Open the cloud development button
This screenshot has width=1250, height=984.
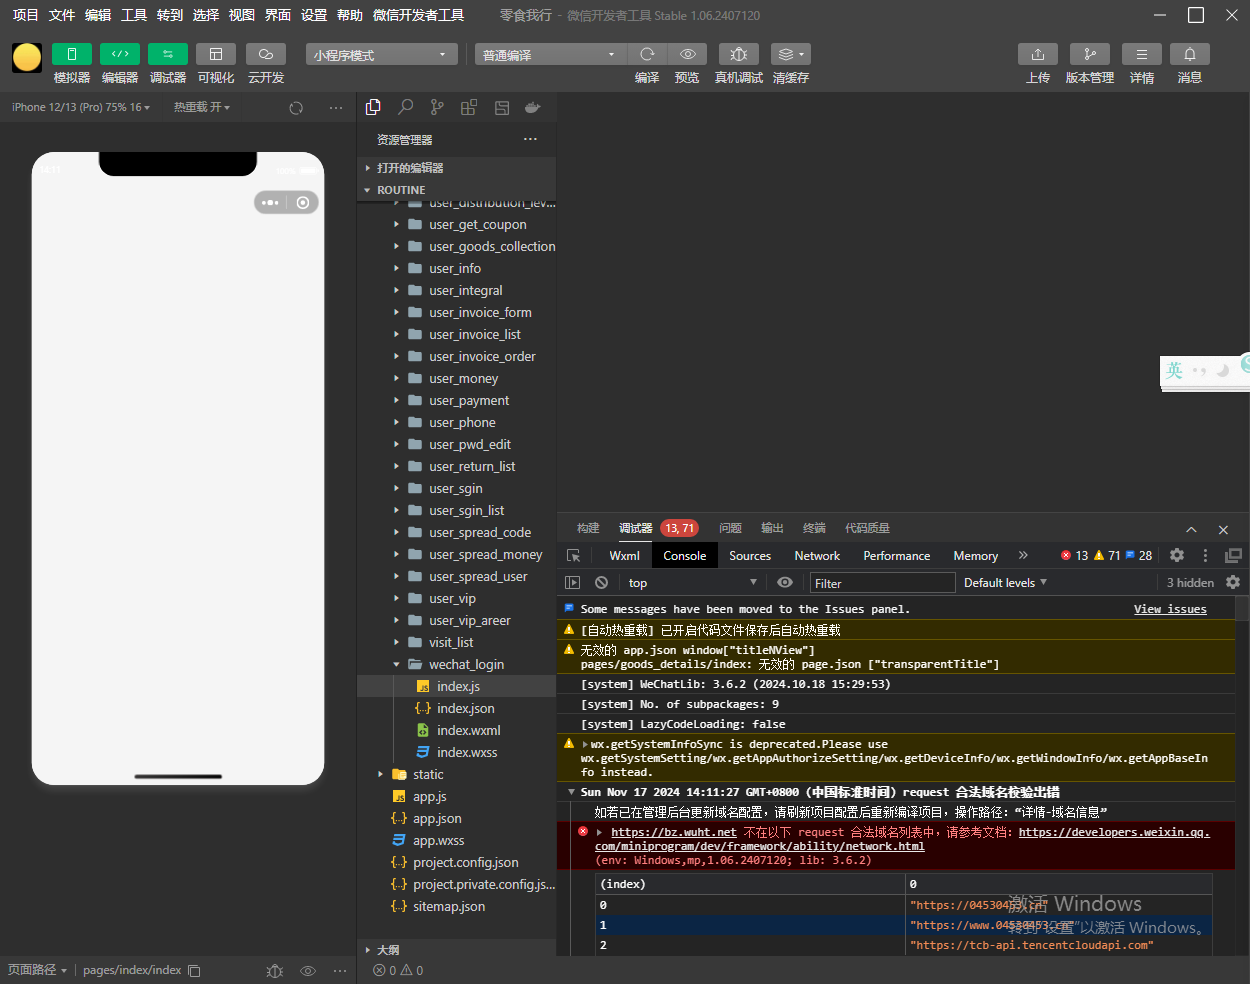(266, 54)
